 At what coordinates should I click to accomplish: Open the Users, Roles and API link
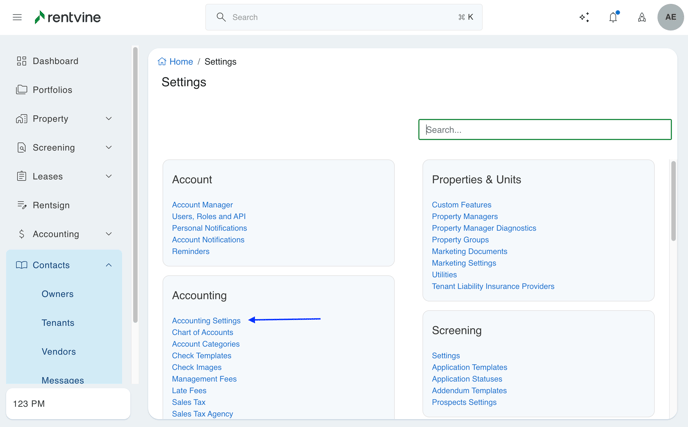[x=208, y=216]
